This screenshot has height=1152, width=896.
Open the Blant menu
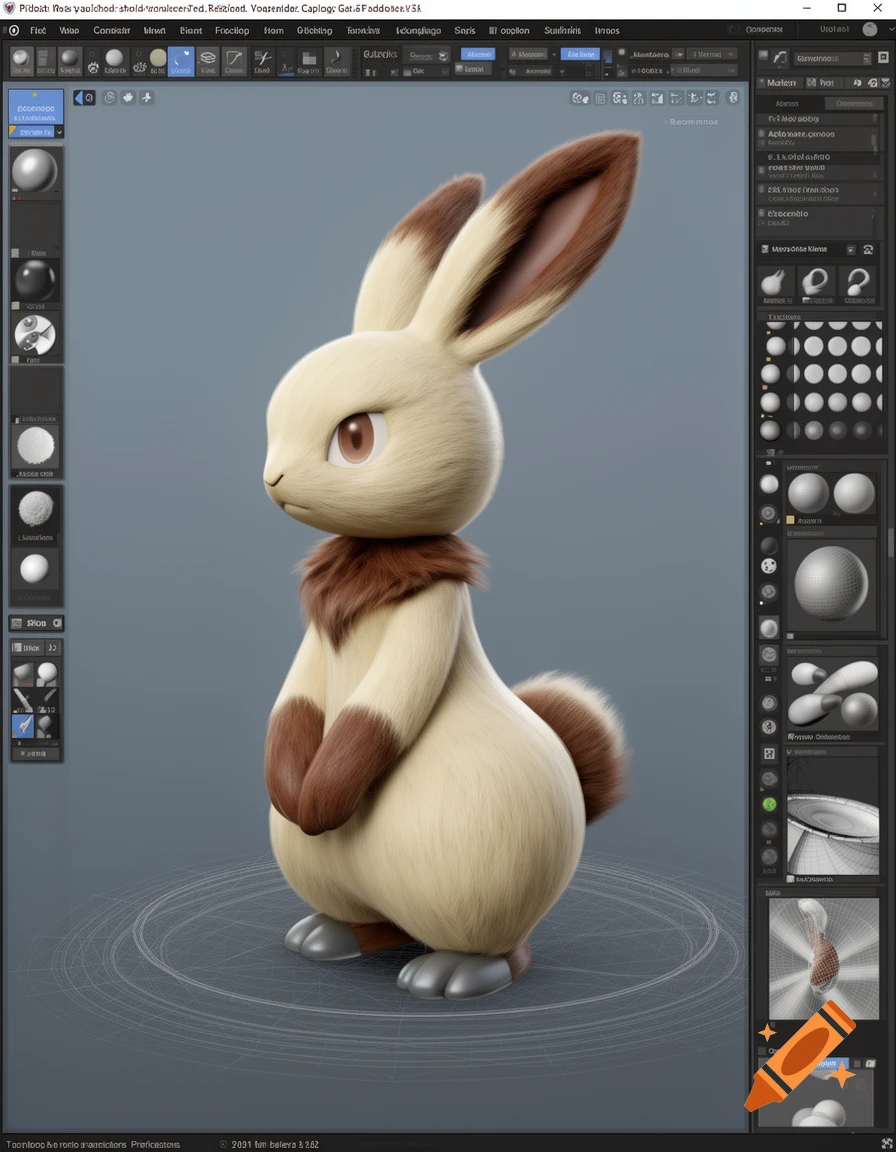tap(191, 30)
